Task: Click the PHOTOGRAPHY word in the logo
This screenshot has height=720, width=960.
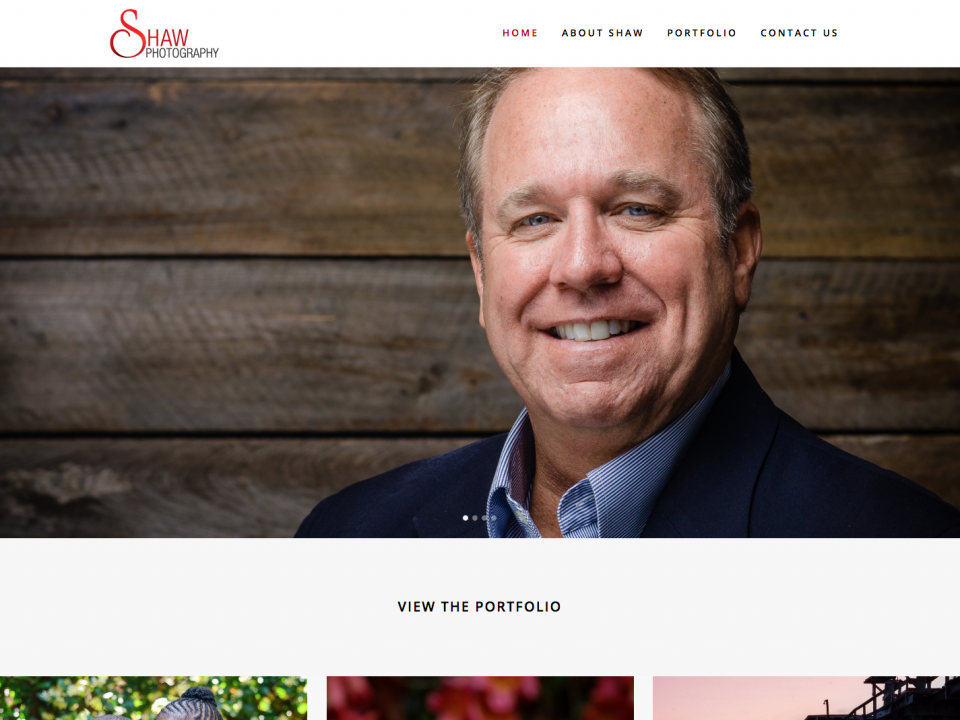Action: point(182,53)
